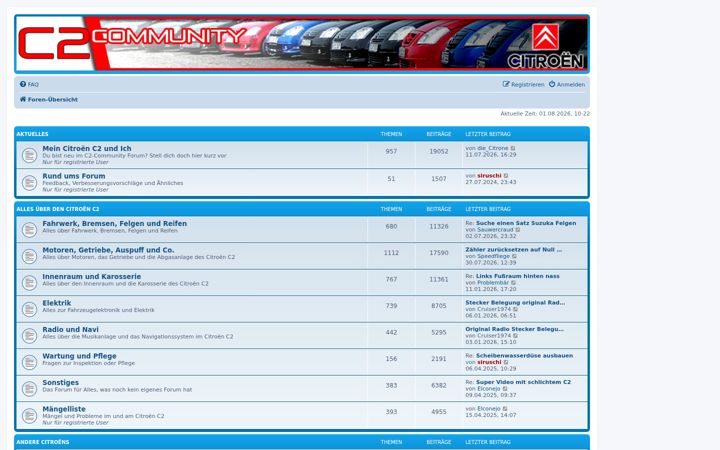Open topic Links Fußraum hinten nass

click(518, 276)
